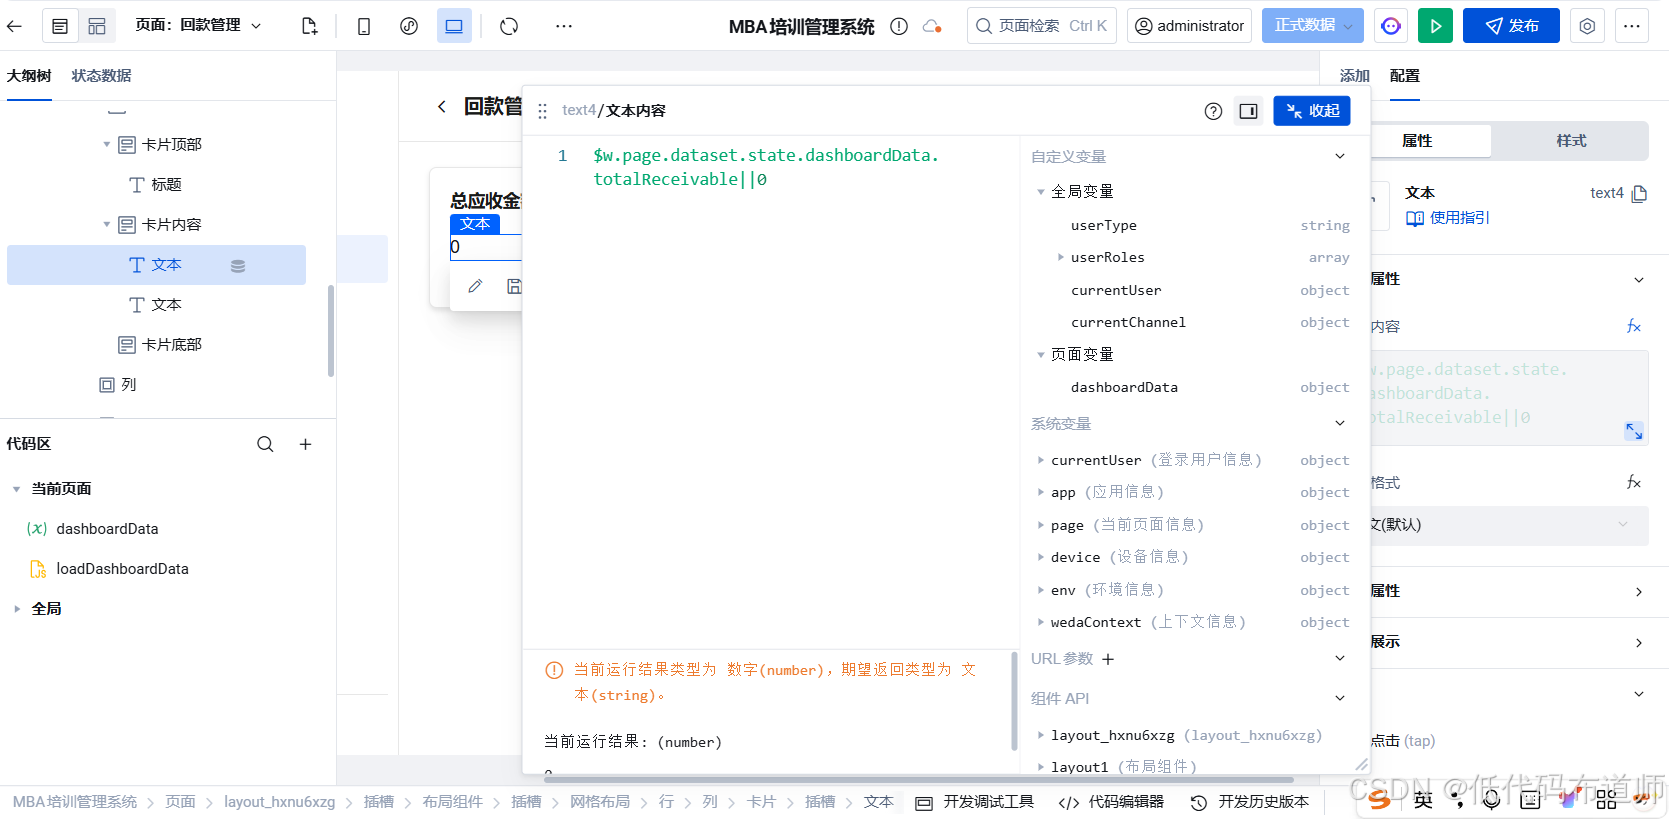The width and height of the screenshot is (1669, 819).
Task: Collapse the 卡片顶部 tree node
Action: pyautogui.click(x=107, y=144)
